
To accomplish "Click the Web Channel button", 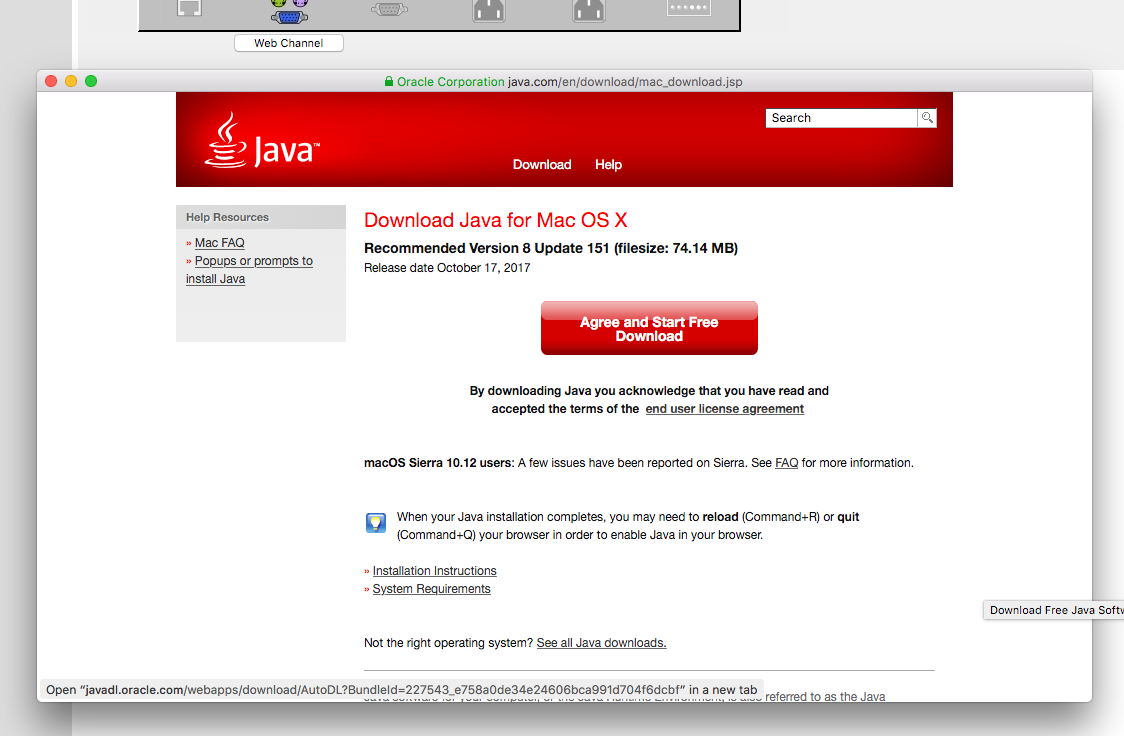I will point(289,43).
